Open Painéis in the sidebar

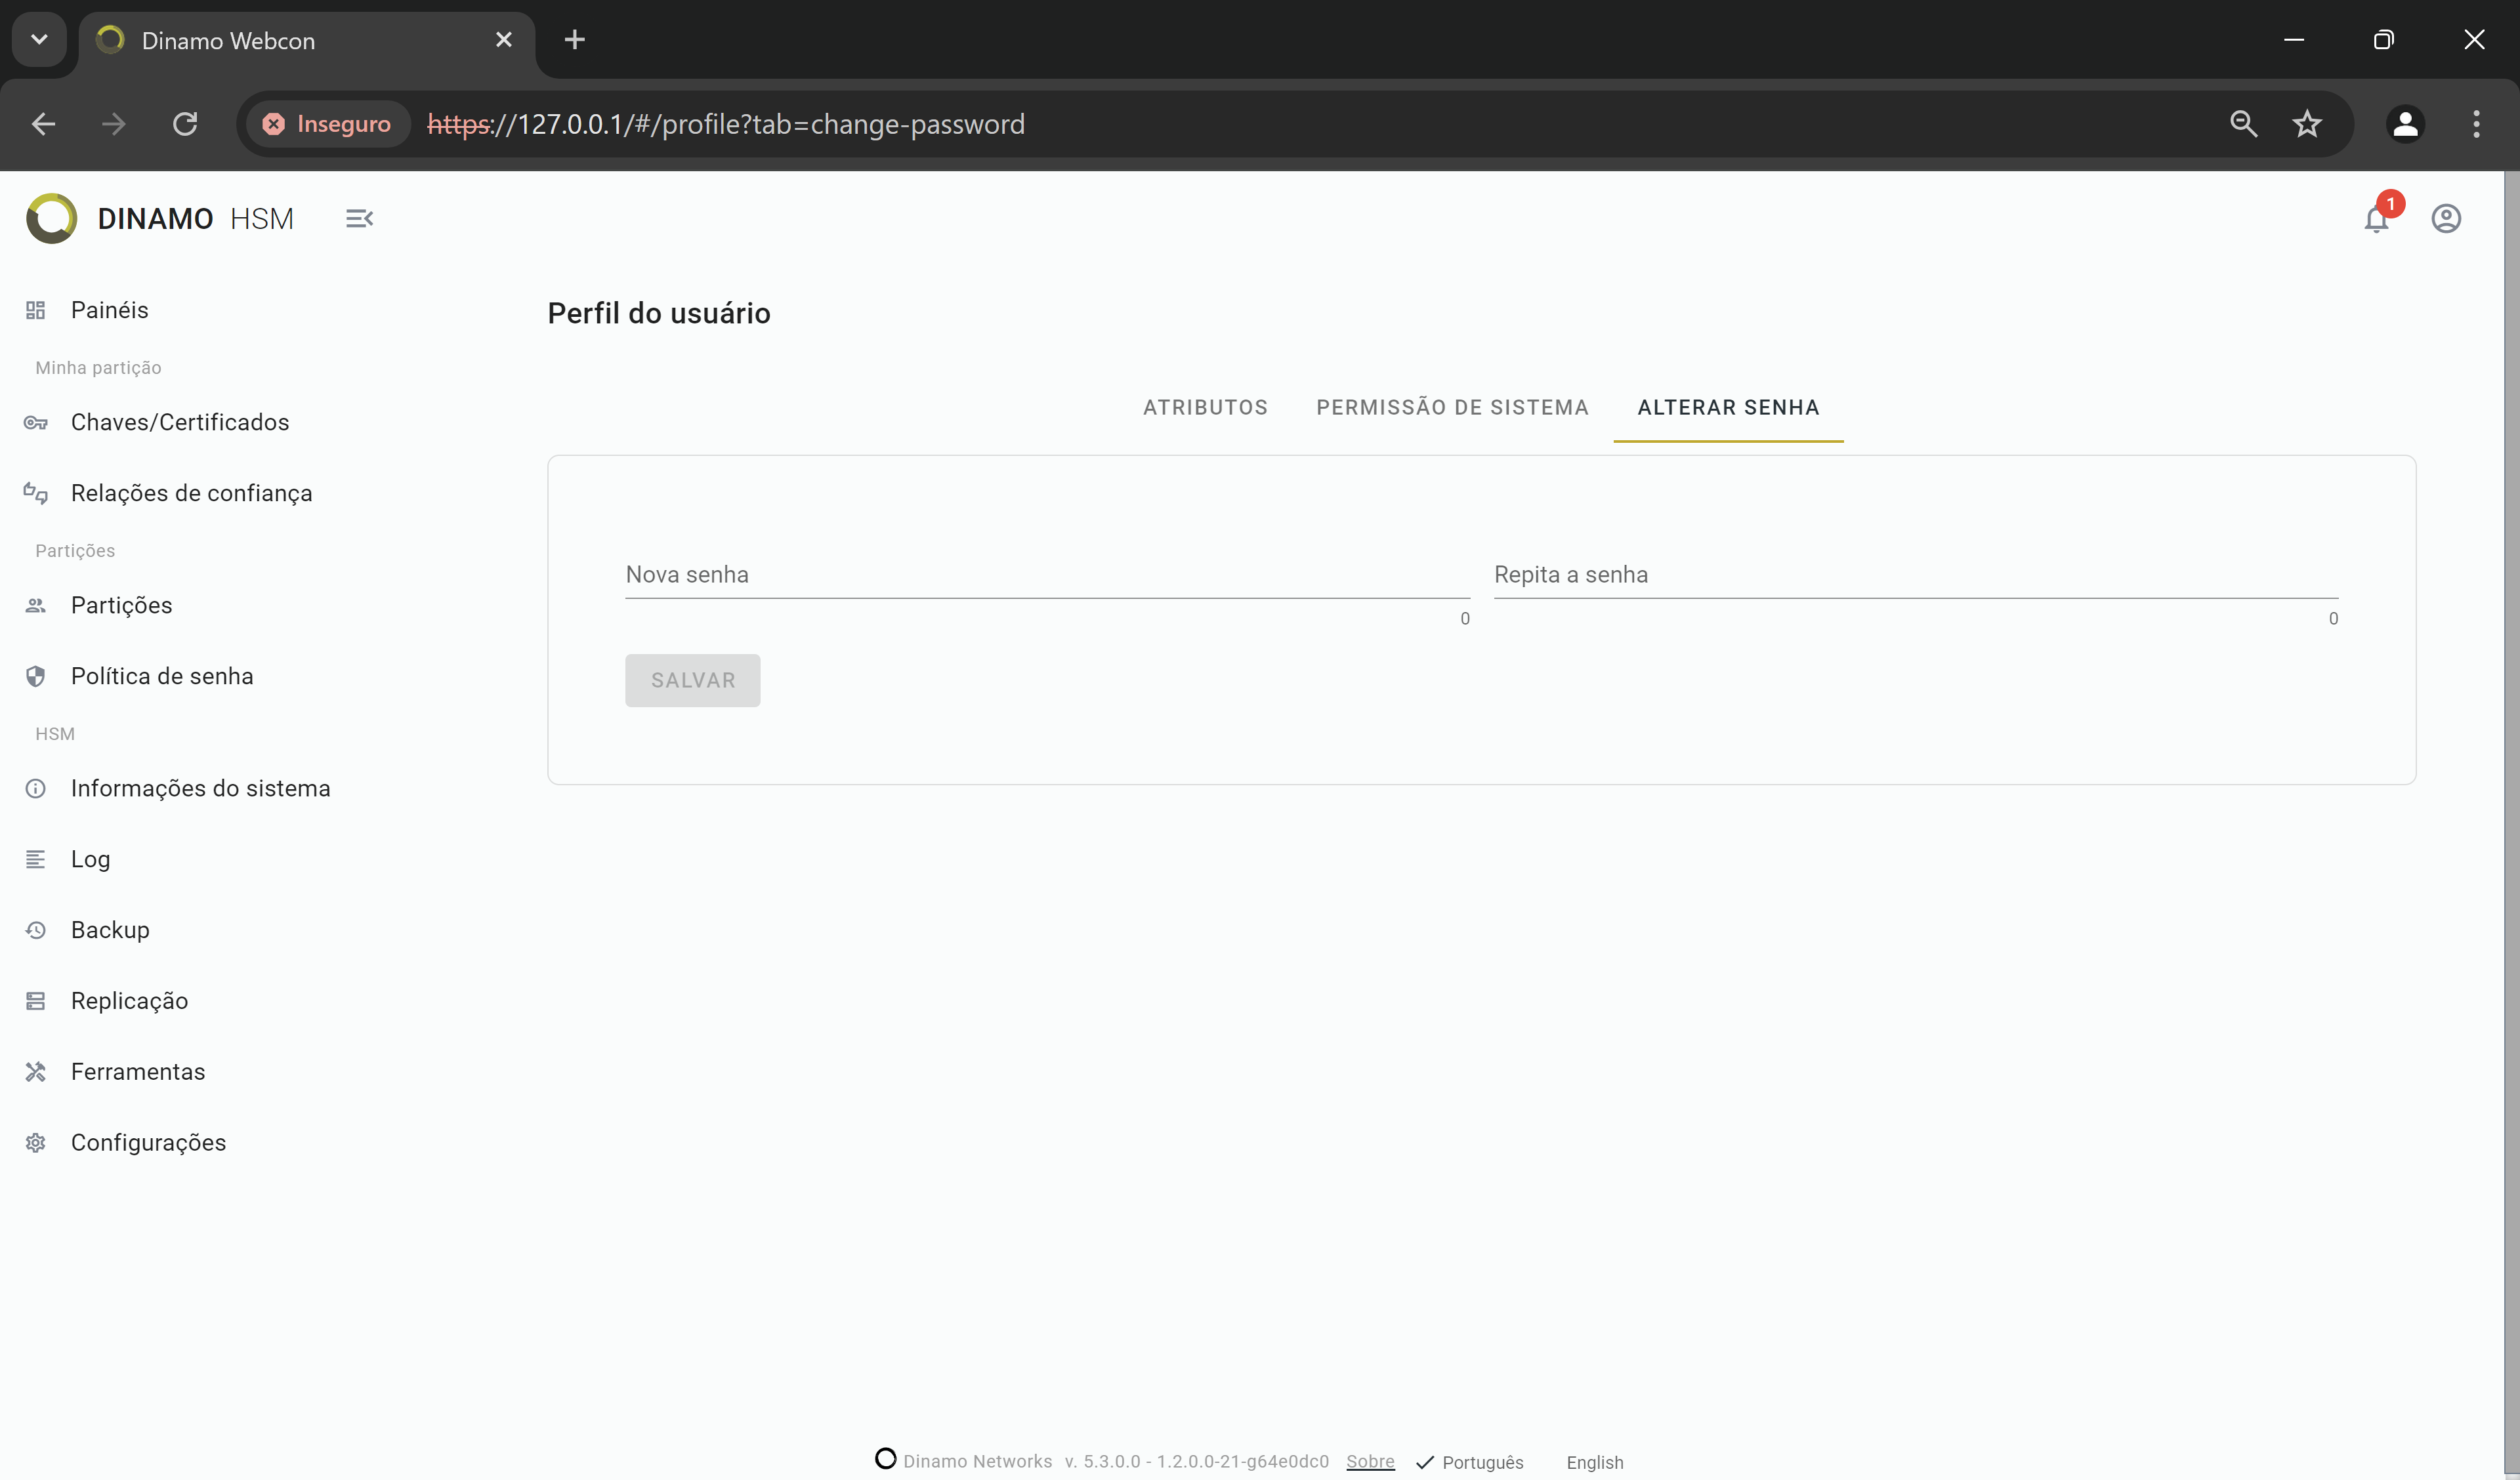pyautogui.click(x=110, y=310)
